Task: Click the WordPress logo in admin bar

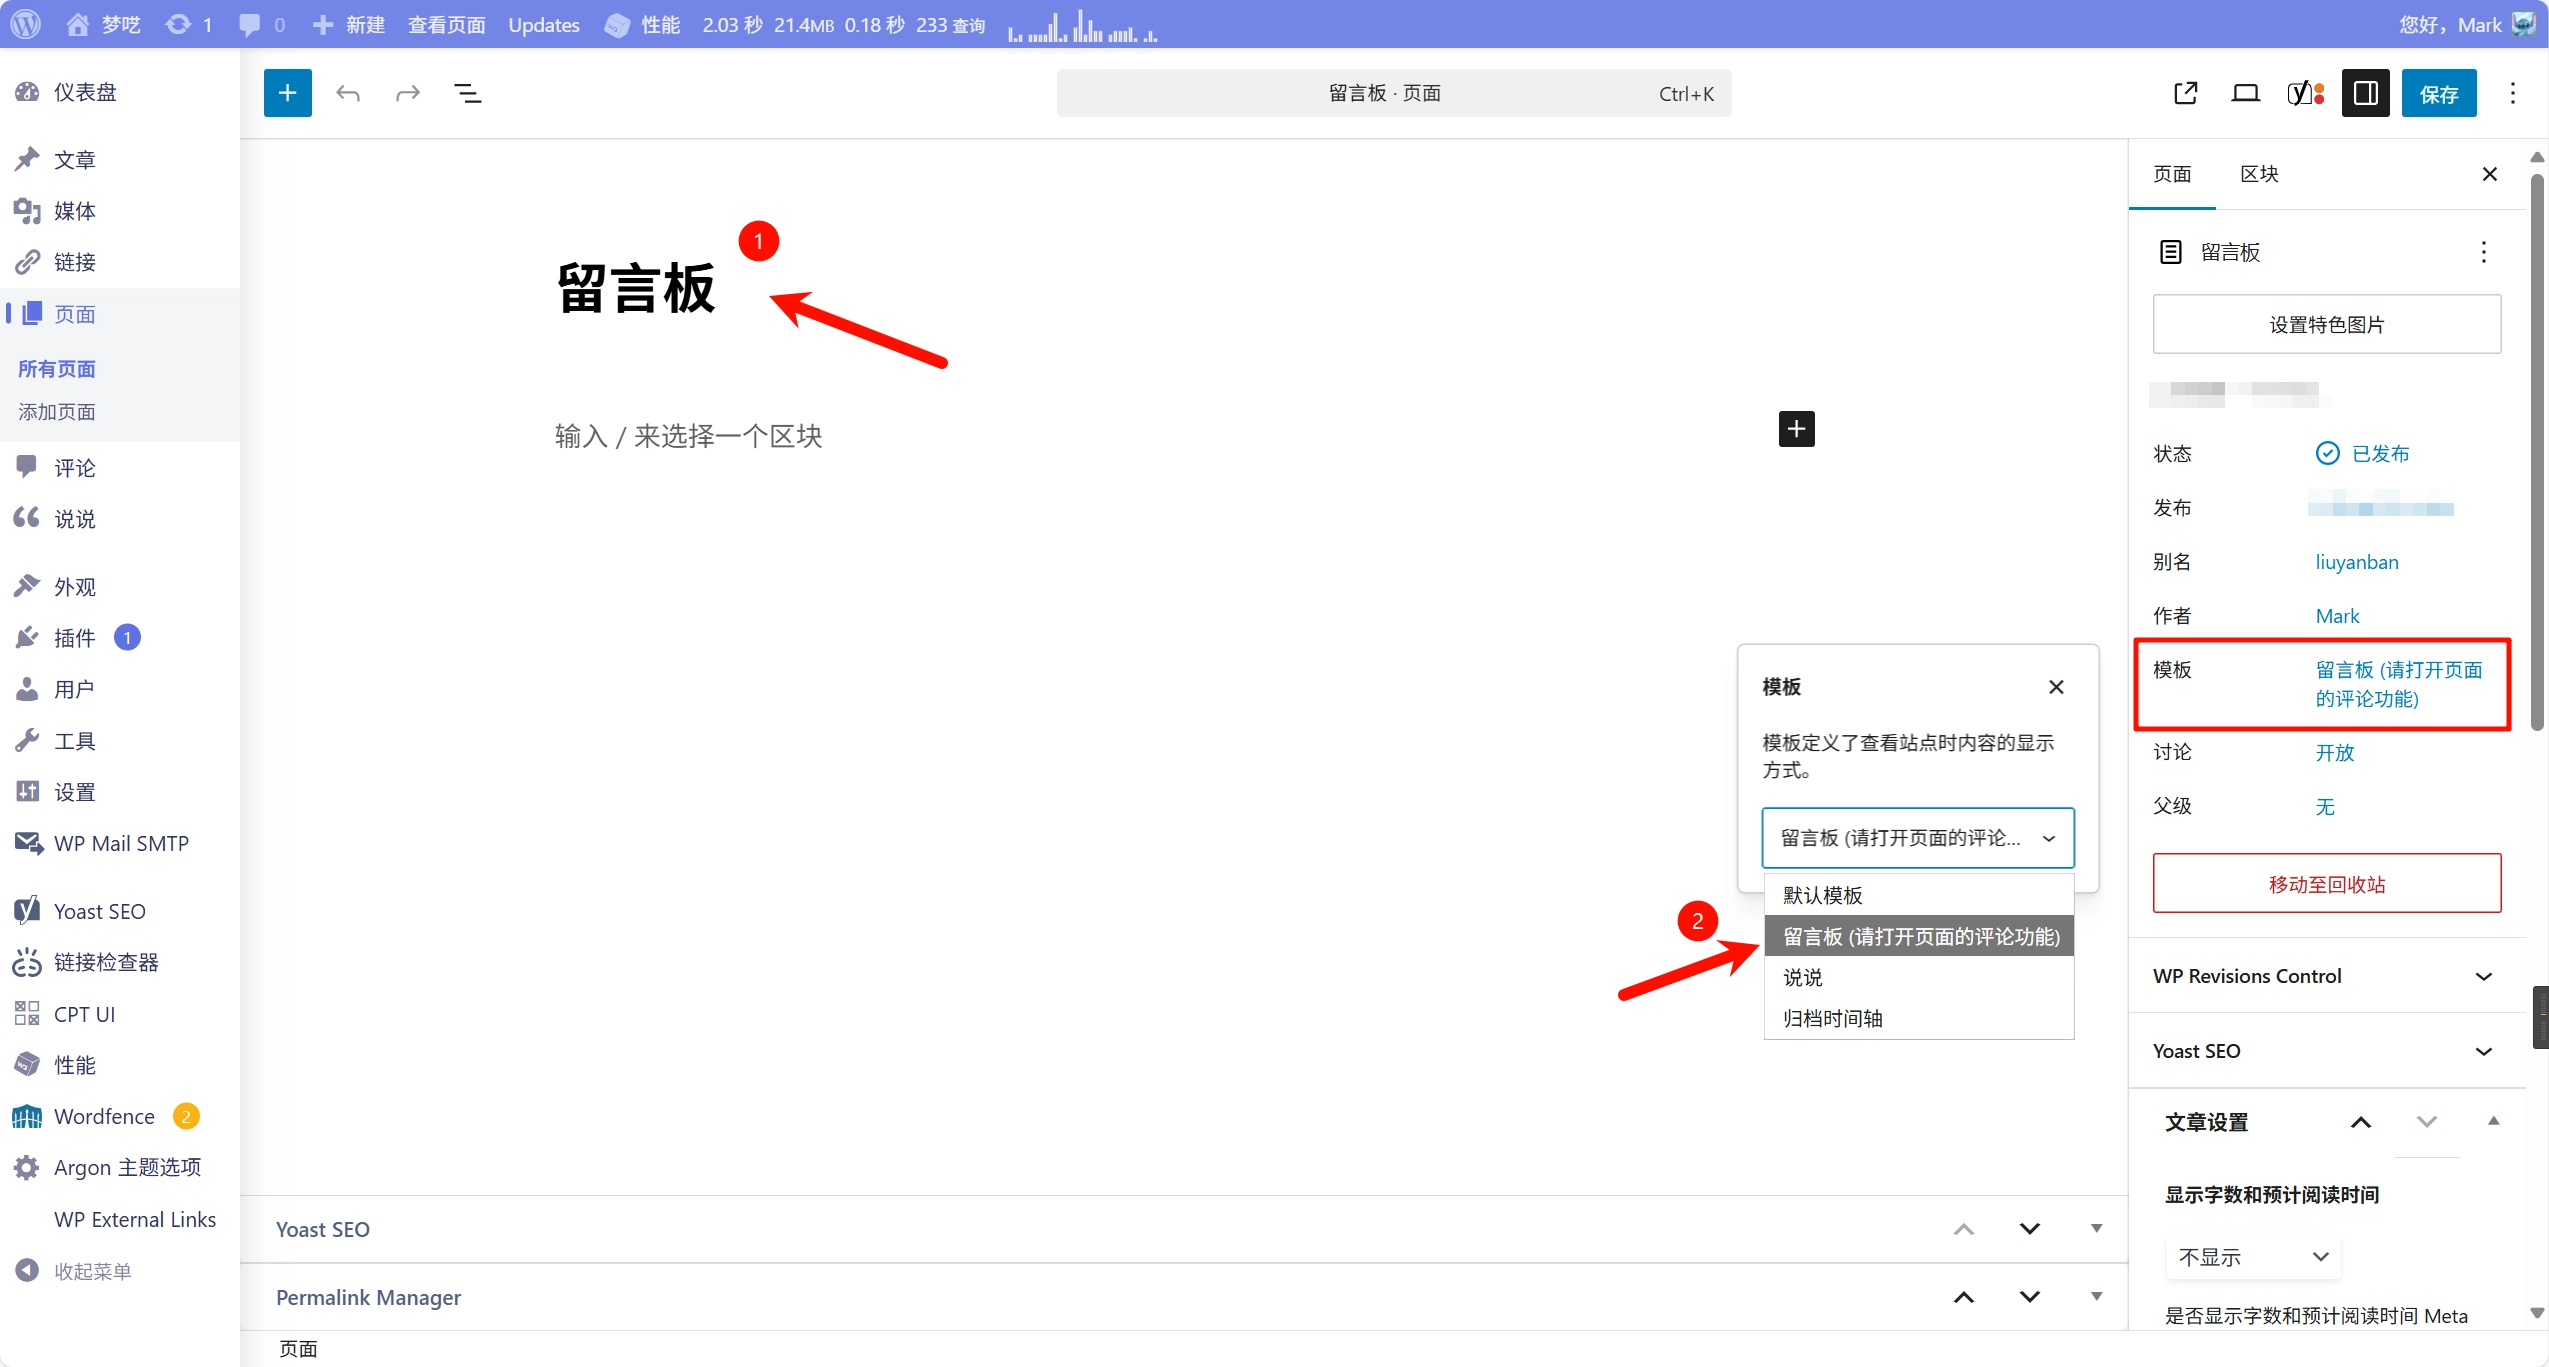Action: 26,24
